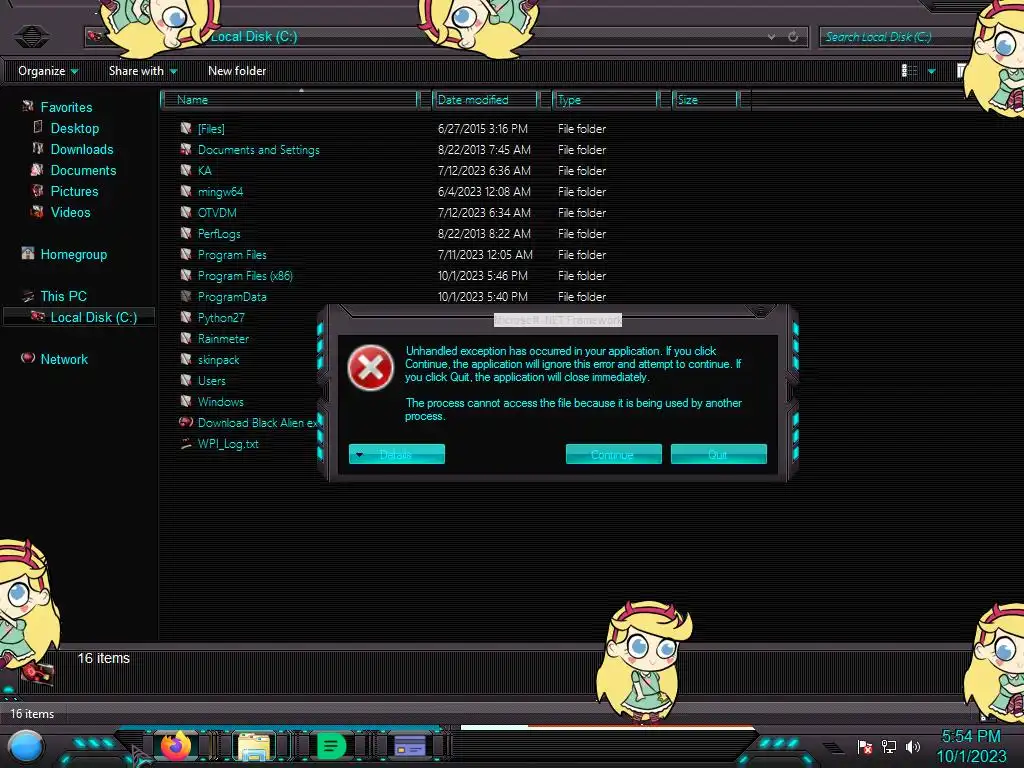The image size is (1024, 768).
Task: Click the Pictures icon in Favorites
Action: [x=38, y=191]
